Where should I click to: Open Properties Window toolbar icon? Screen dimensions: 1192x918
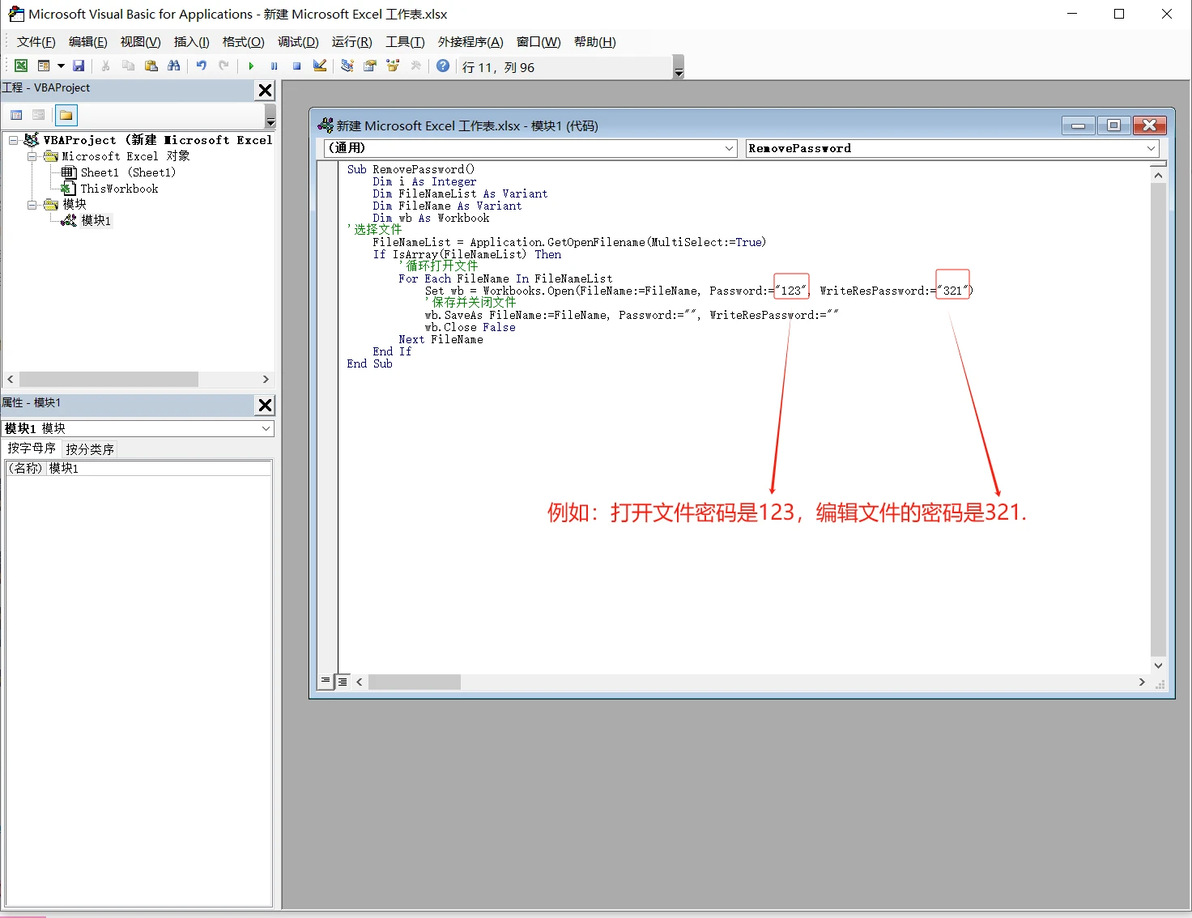click(370, 66)
